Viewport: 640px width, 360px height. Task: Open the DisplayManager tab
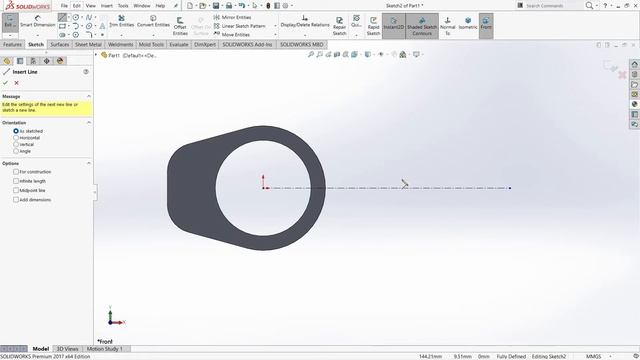60,61
